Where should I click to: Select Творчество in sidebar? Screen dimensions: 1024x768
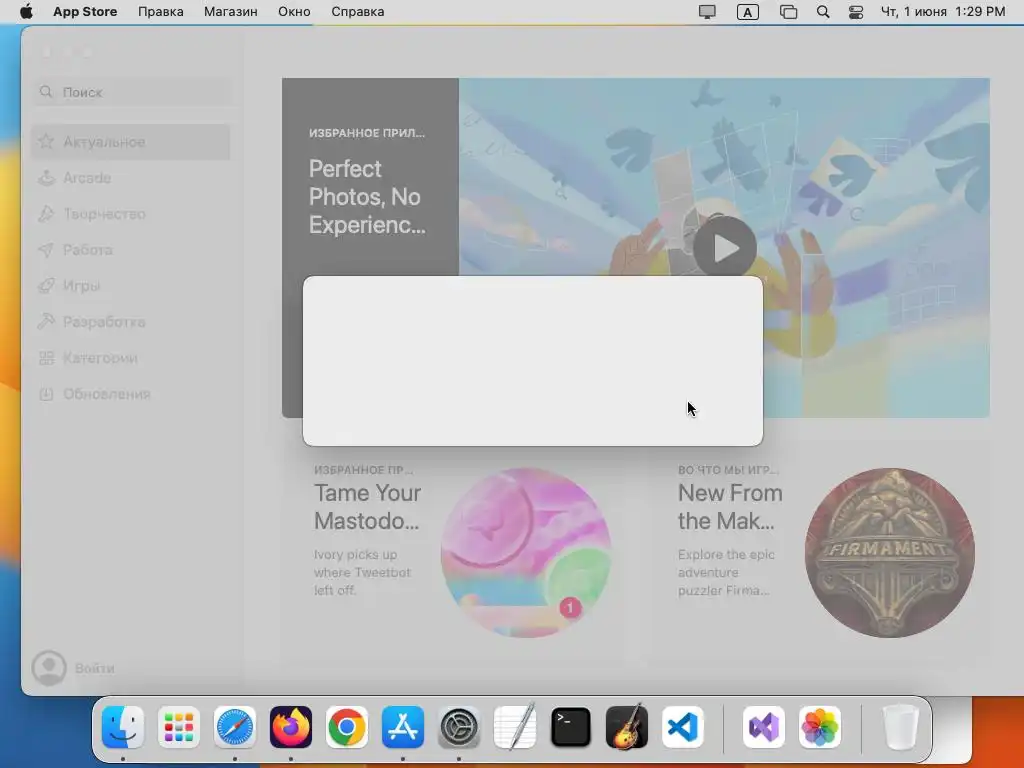point(131,214)
